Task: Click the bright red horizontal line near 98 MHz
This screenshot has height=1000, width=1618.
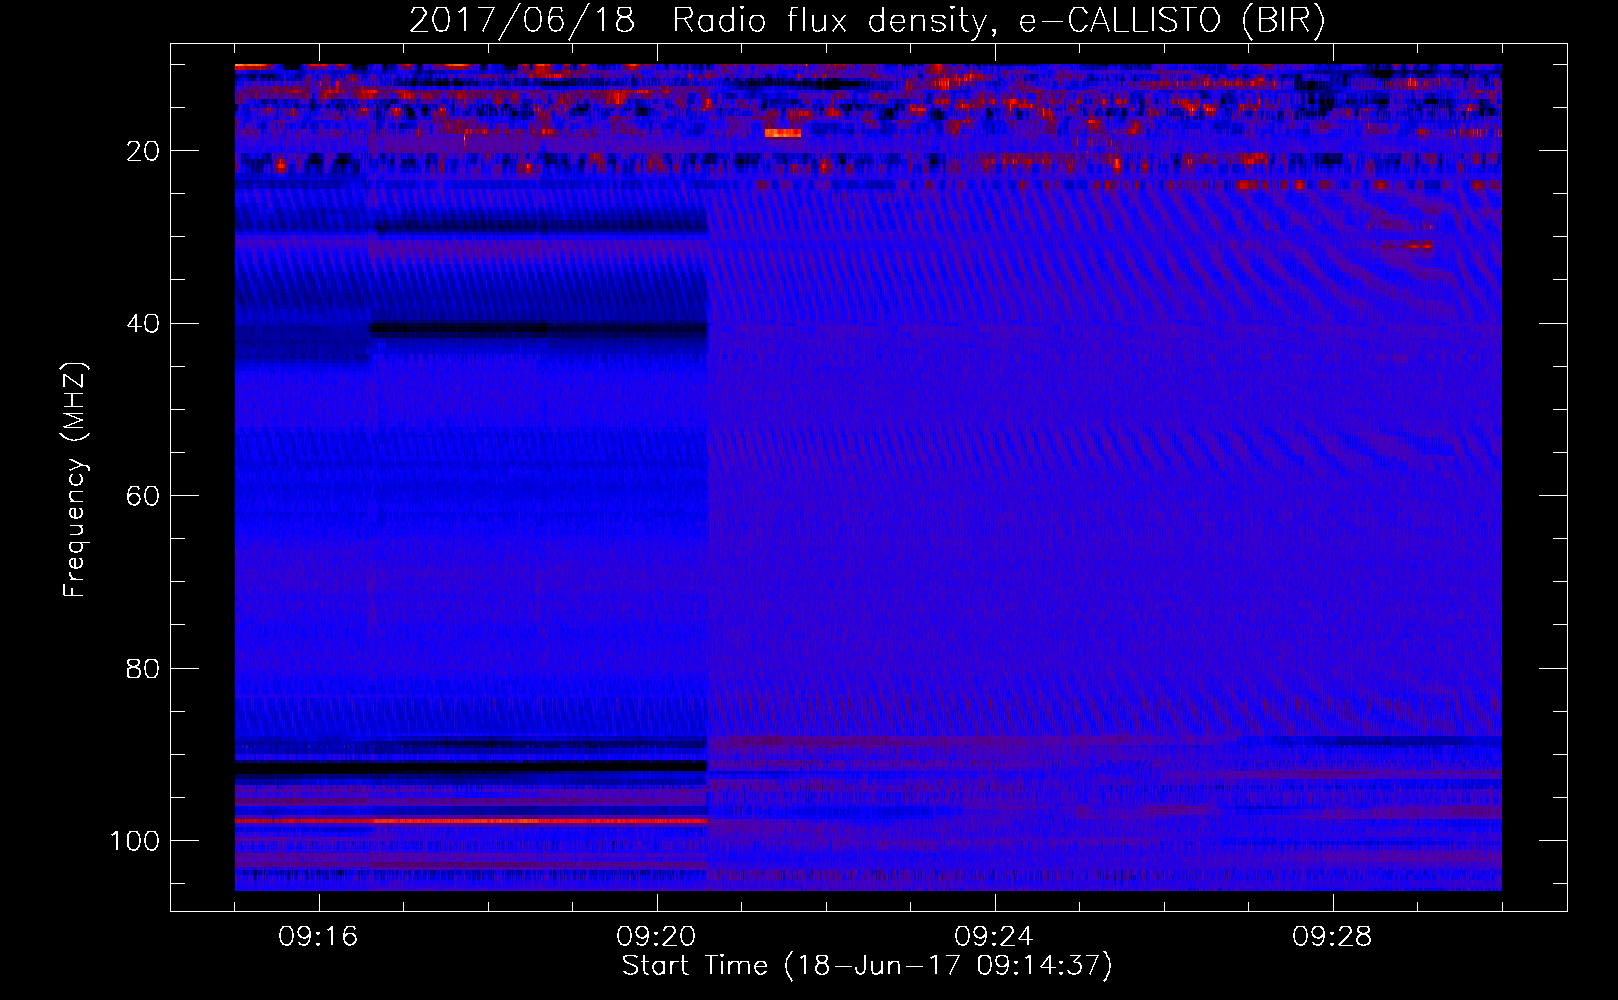Action: click(471, 820)
